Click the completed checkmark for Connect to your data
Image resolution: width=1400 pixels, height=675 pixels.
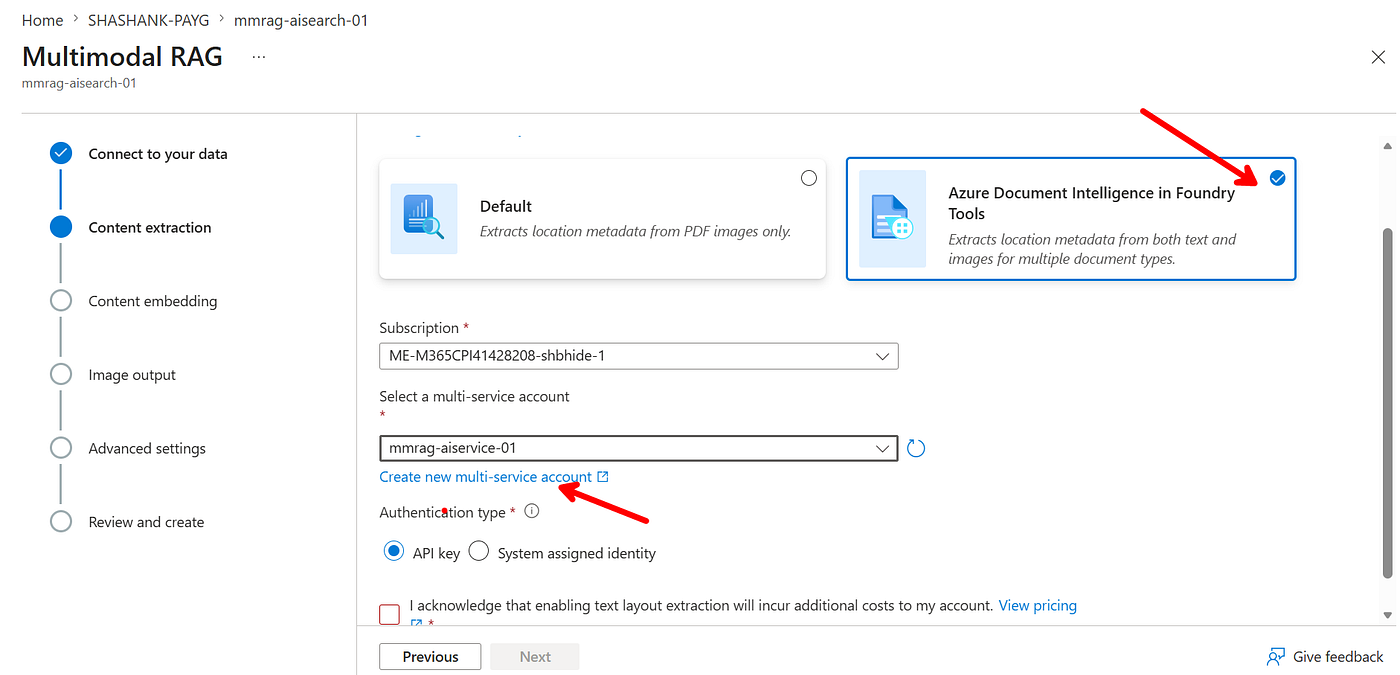click(61, 153)
